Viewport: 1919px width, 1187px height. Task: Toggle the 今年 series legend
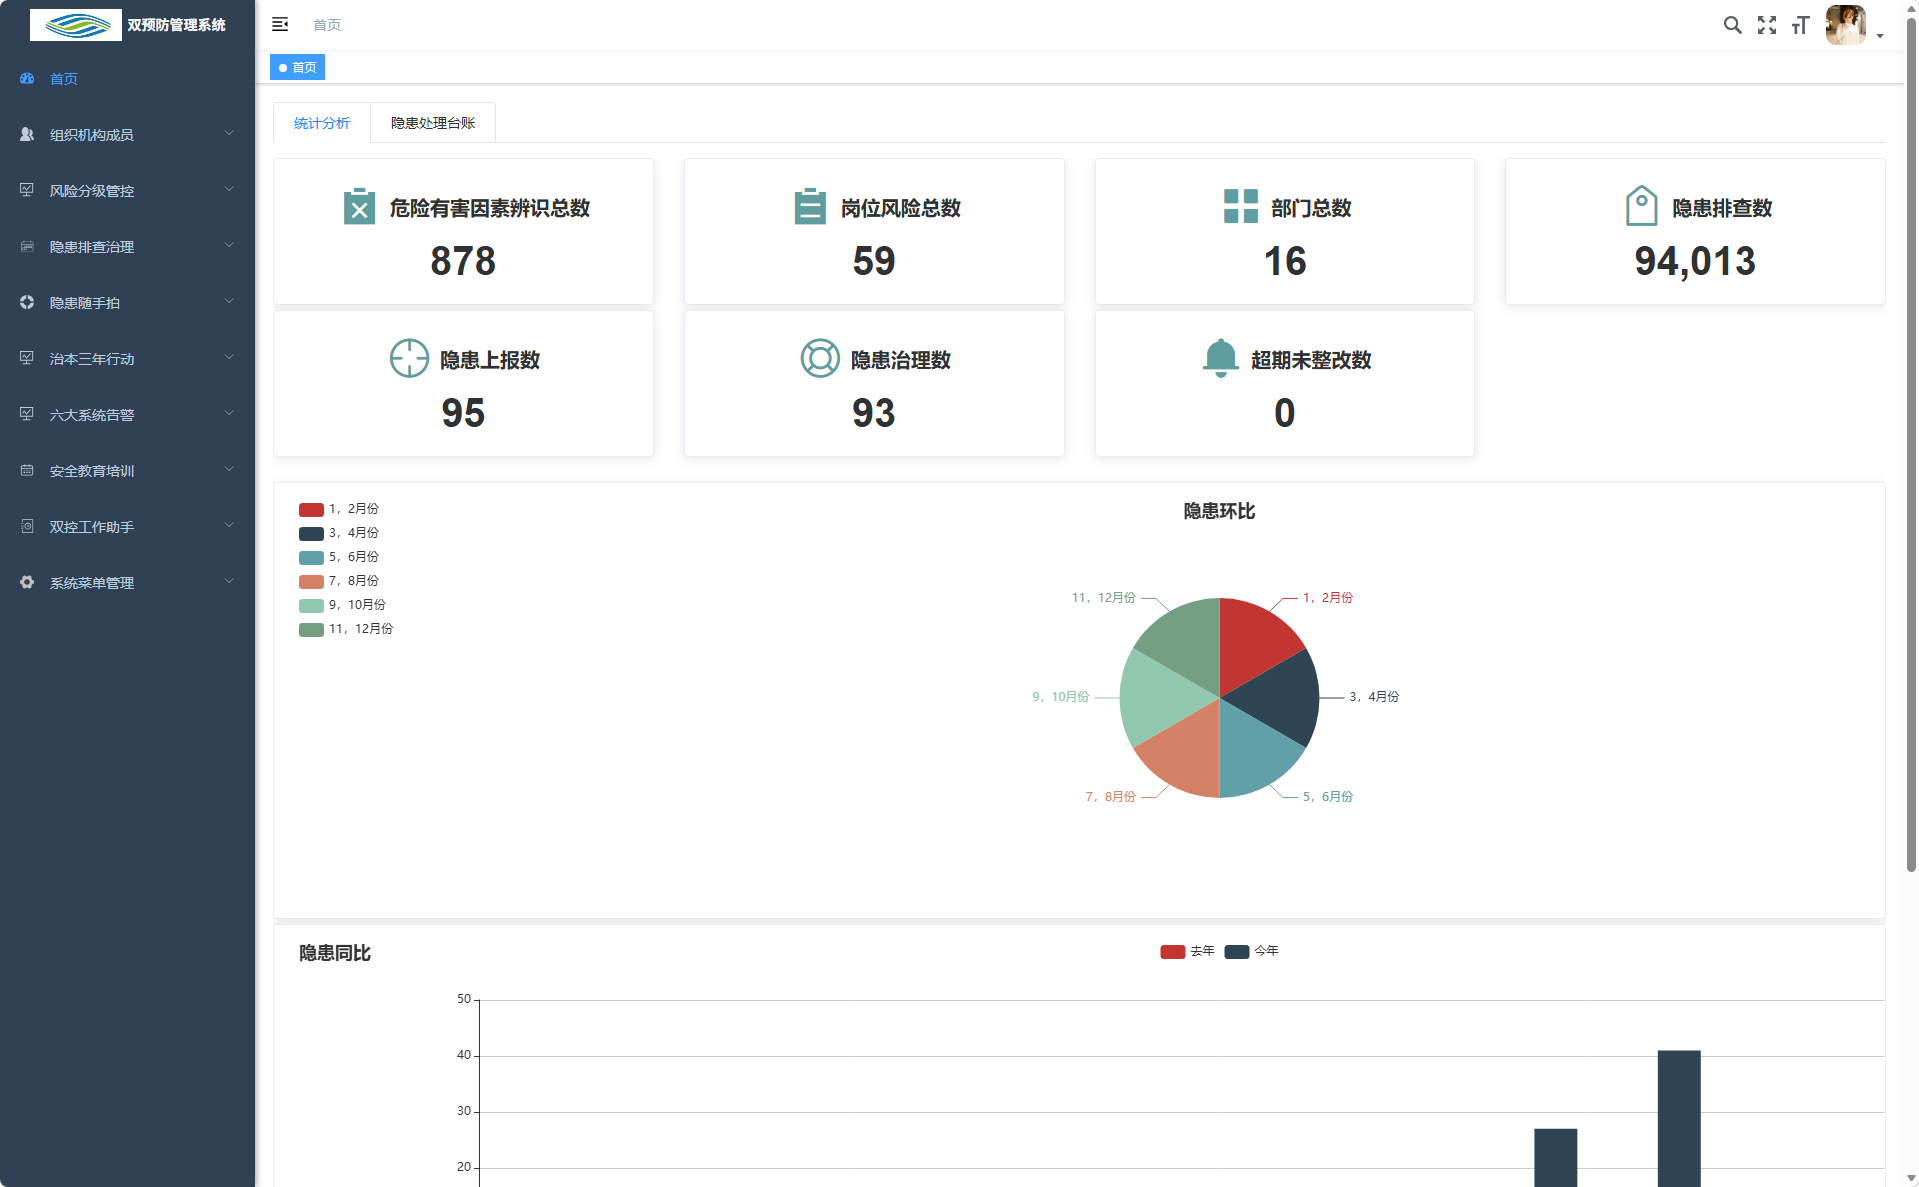tap(1252, 951)
